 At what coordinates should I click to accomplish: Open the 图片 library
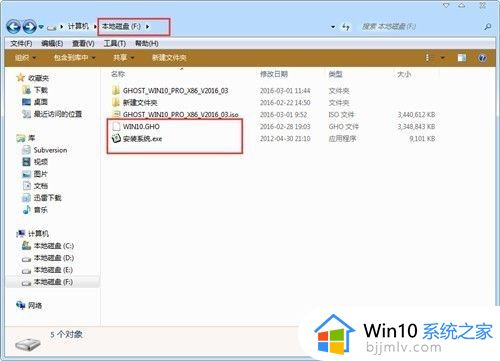click(x=41, y=174)
